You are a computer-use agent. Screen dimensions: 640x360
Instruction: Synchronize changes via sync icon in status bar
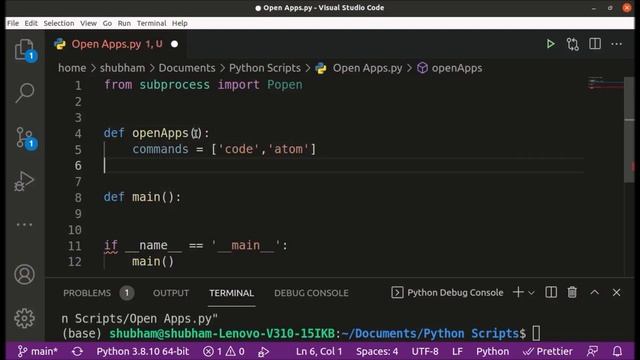click(77, 351)
